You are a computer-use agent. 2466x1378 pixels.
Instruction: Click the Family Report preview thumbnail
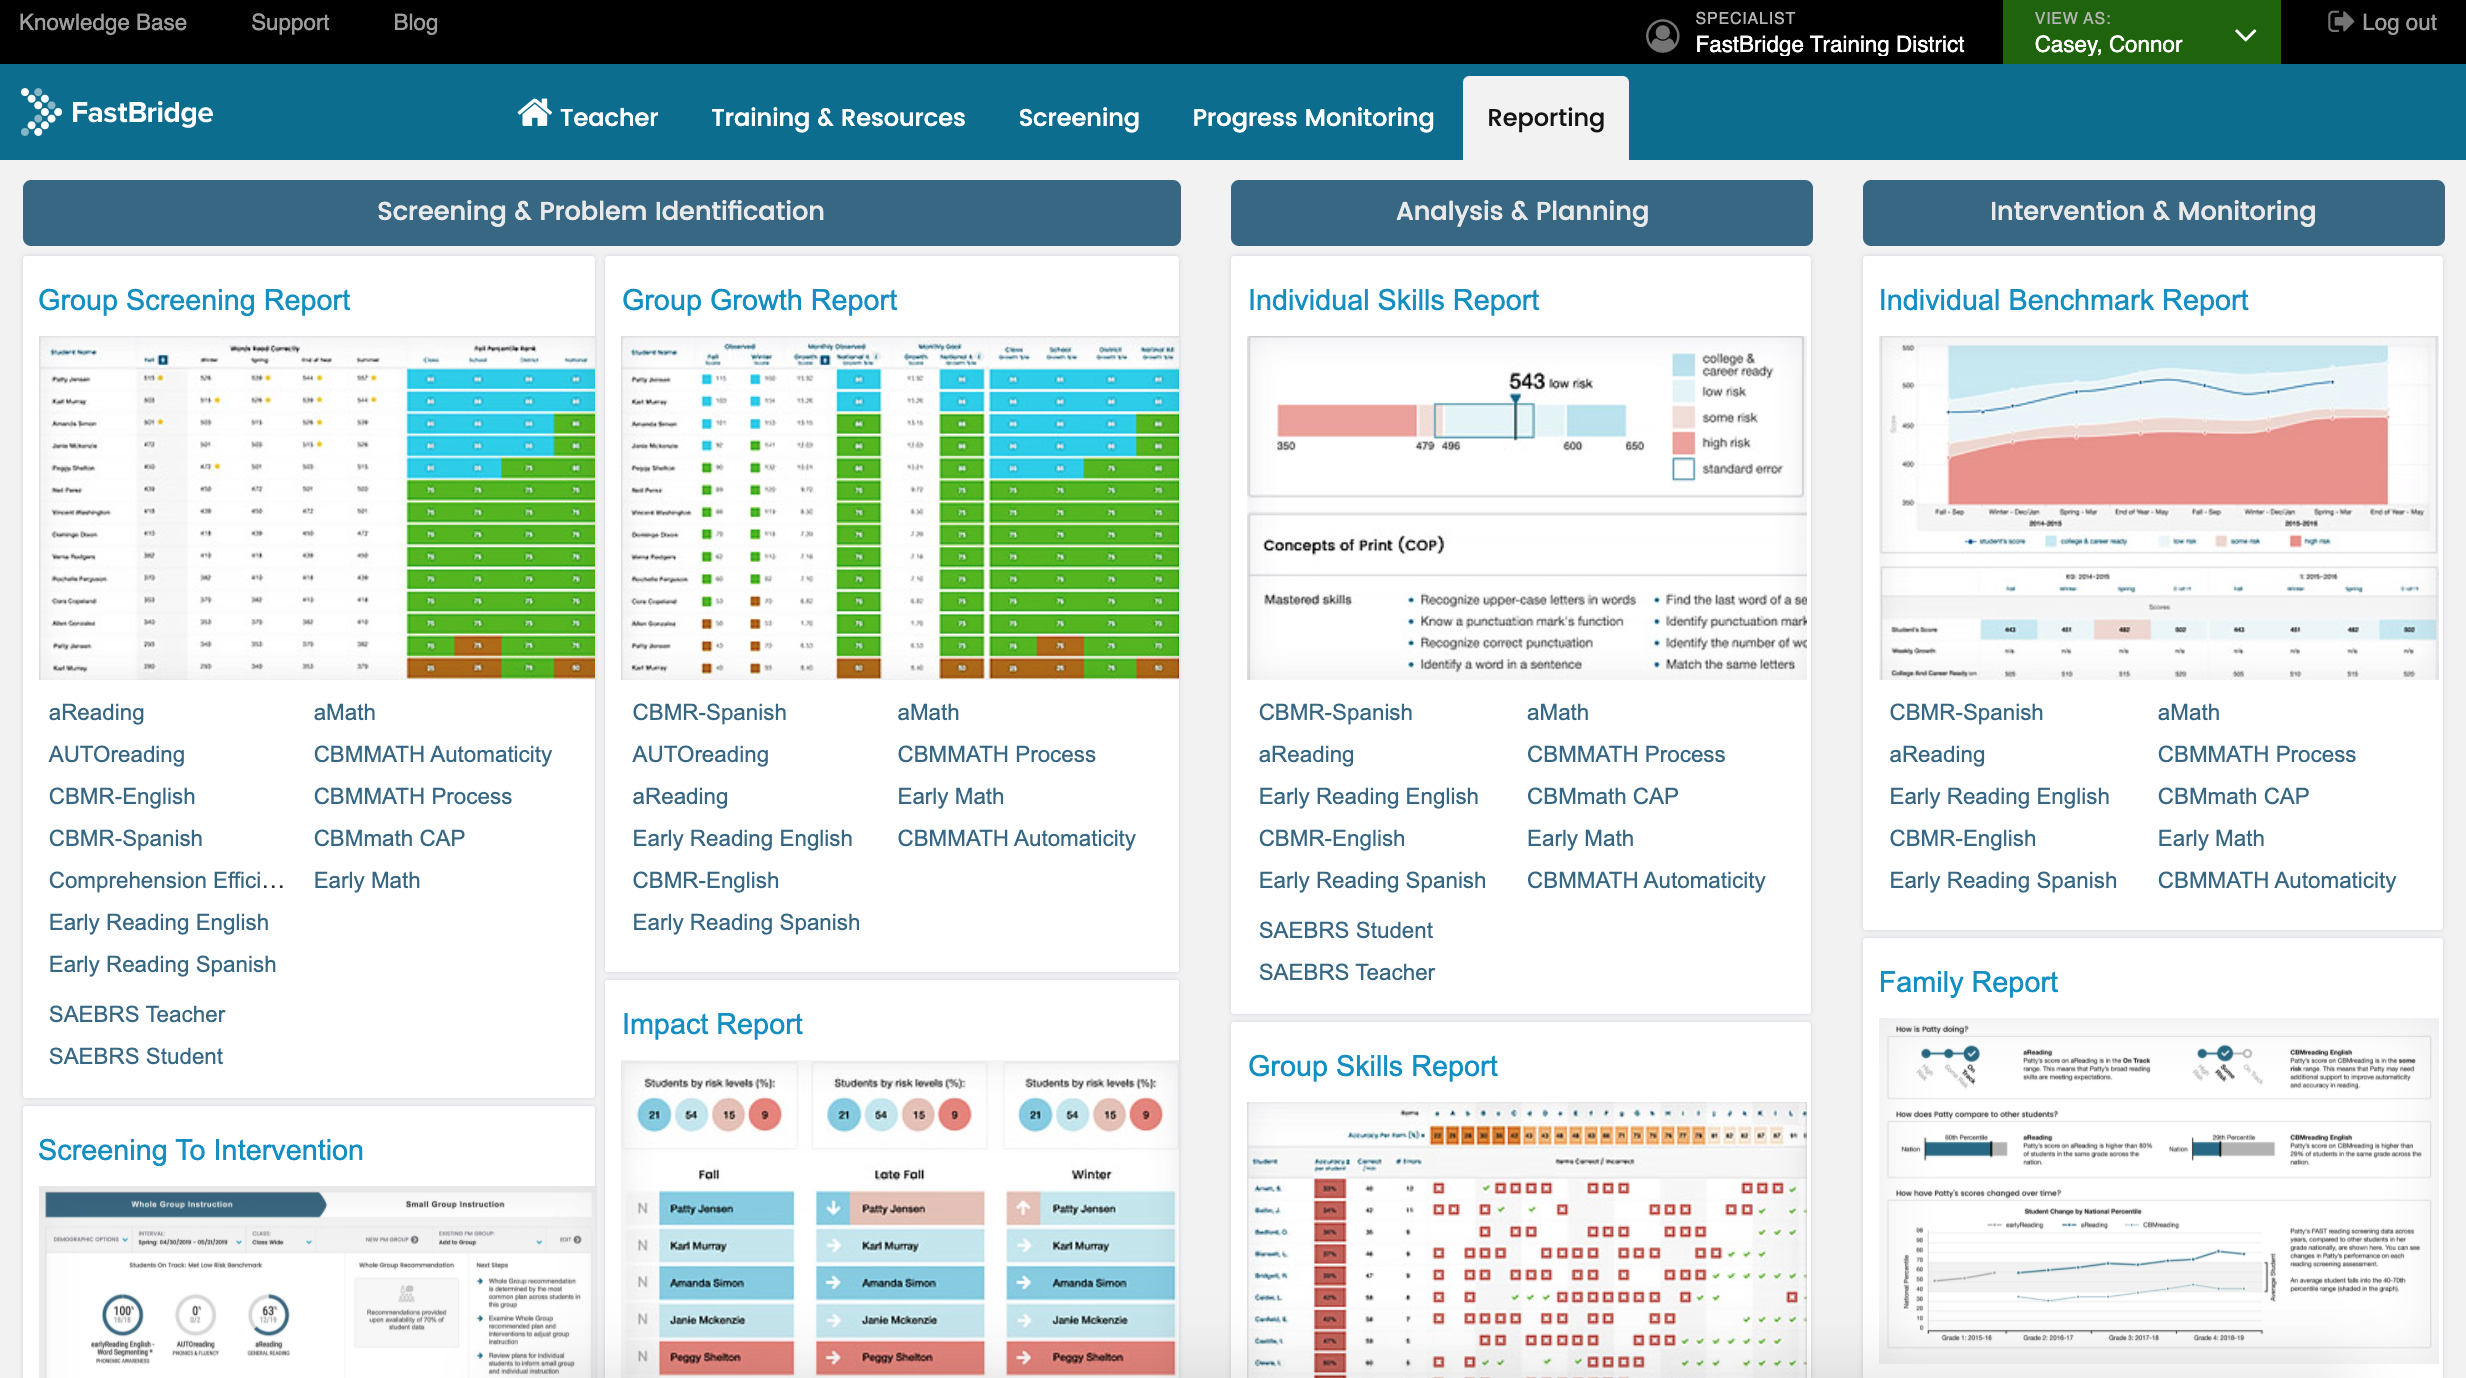(2159, 1190)
